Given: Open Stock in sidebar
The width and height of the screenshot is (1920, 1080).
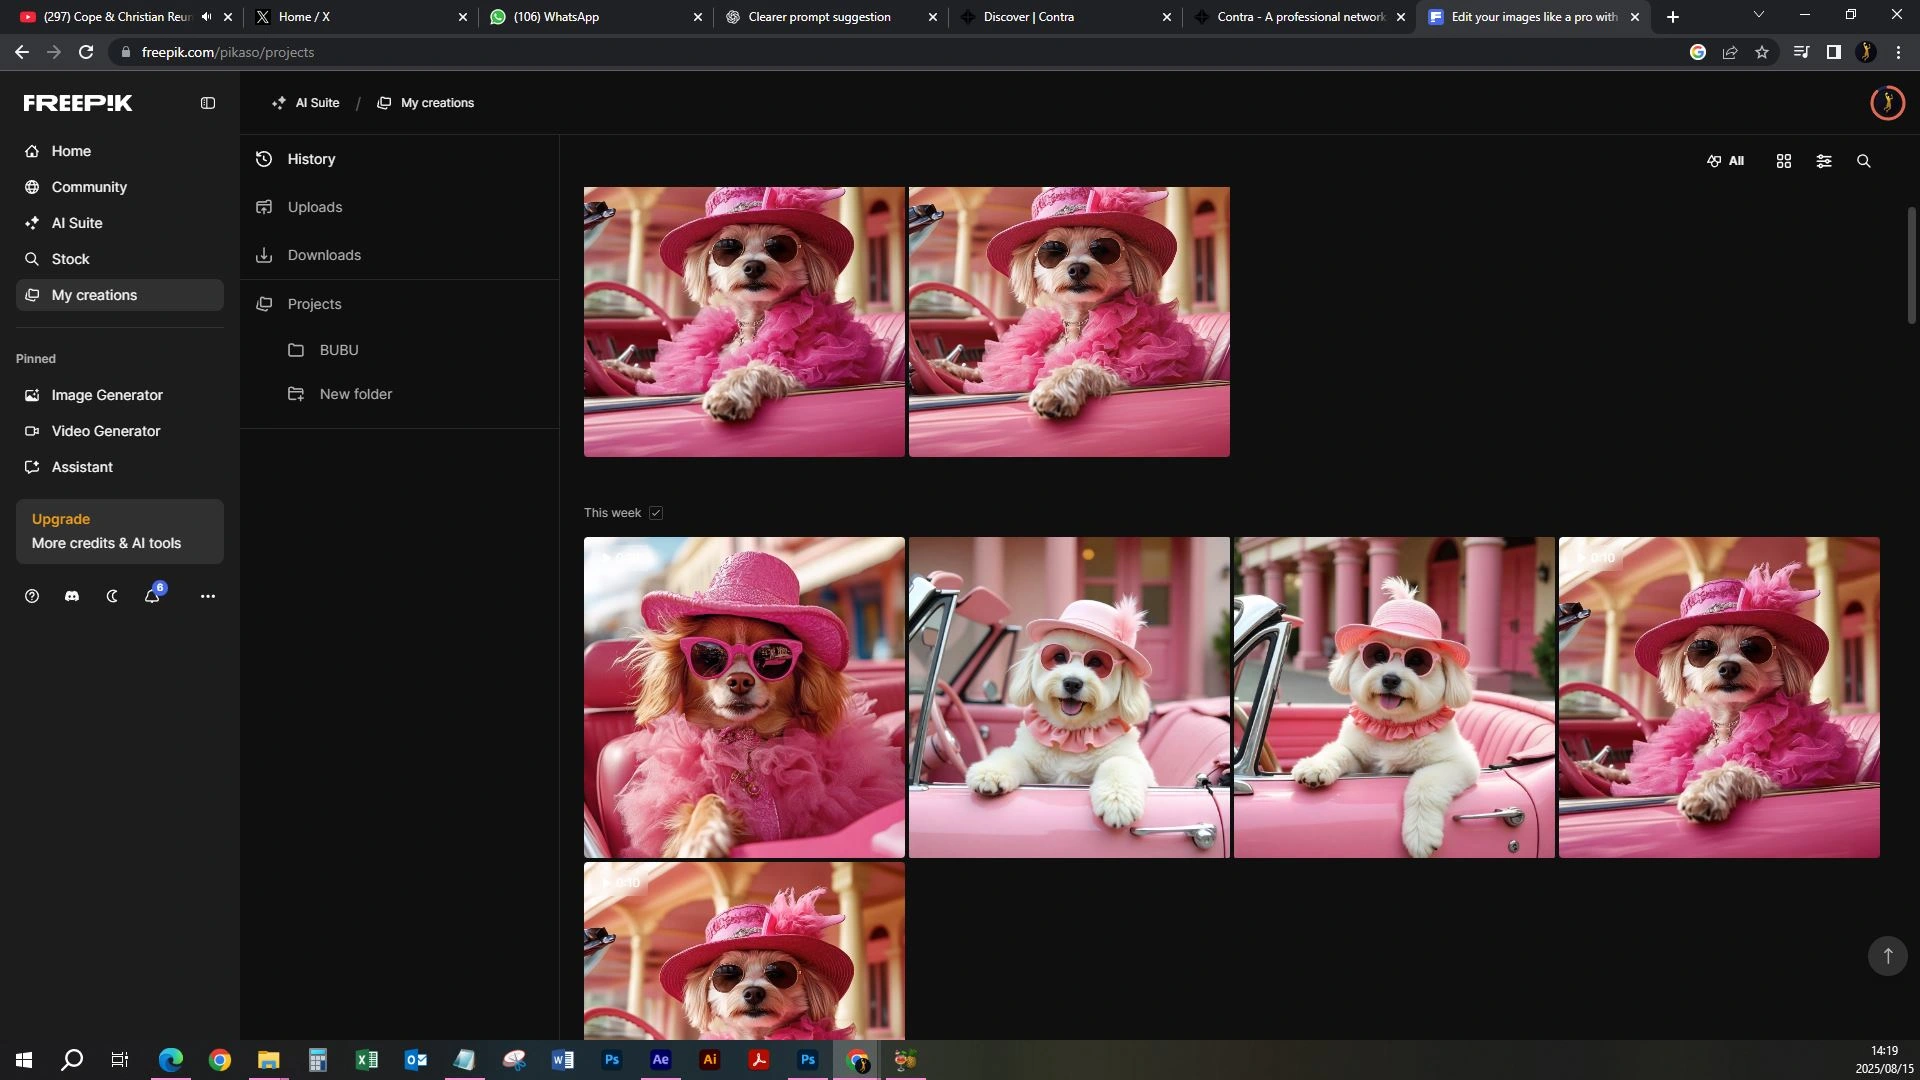Looking at the screenshot, I should coord(120,259).
